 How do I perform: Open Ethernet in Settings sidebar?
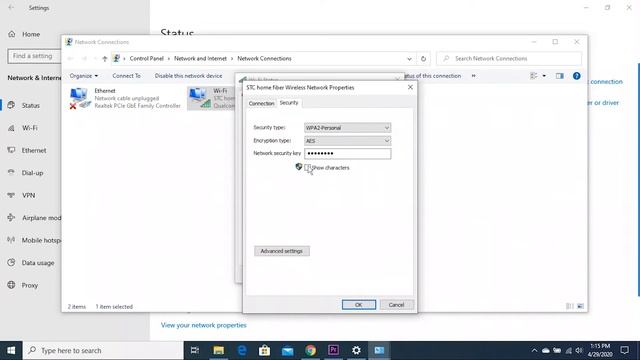[x=34, y=151]
